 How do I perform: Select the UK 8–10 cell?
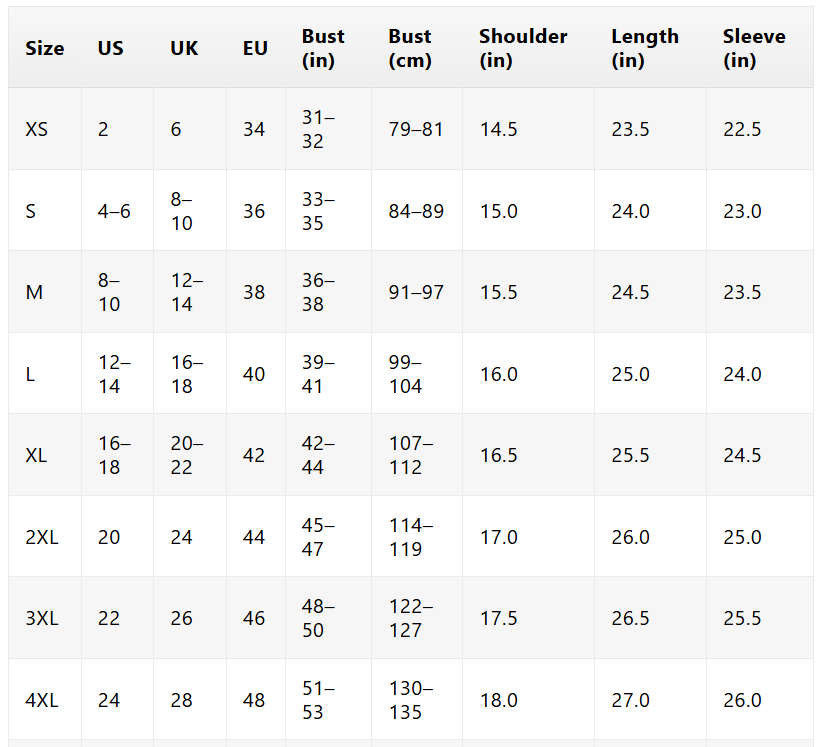point(190,210)
